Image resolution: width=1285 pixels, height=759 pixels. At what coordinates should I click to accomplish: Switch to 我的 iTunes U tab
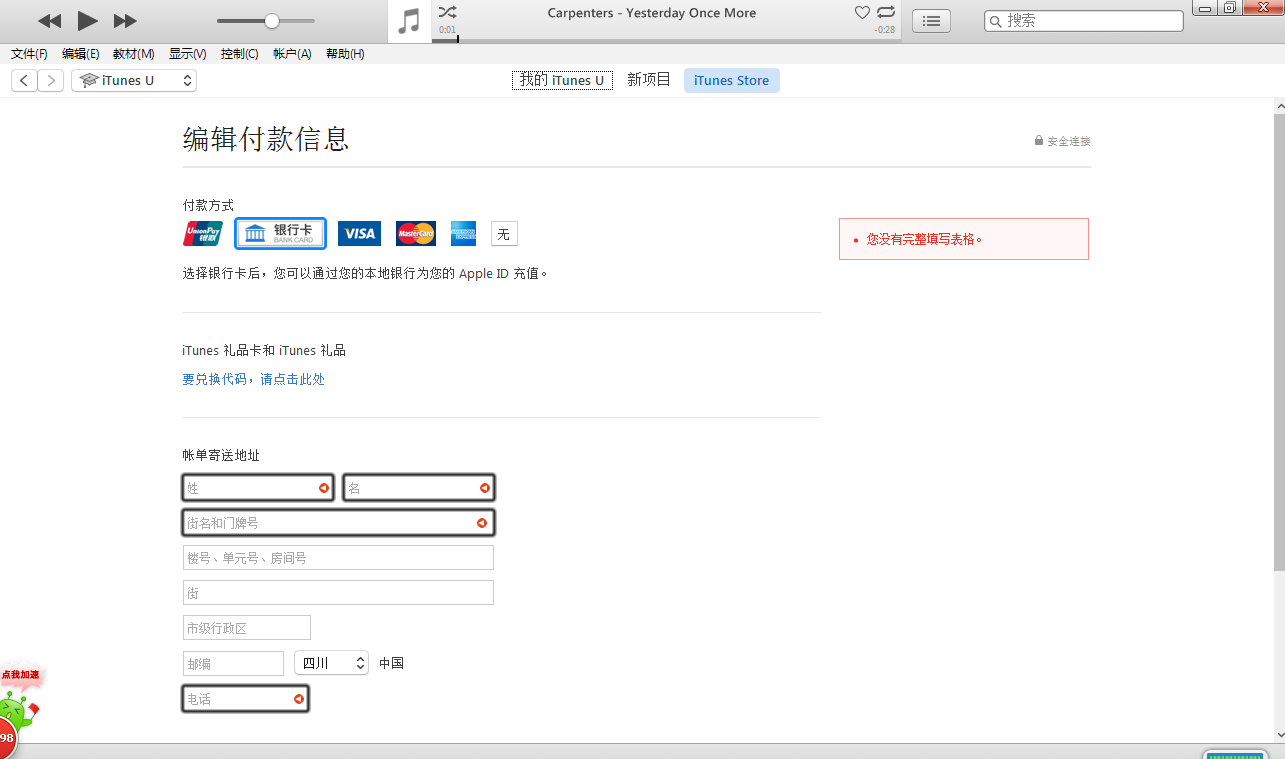pos(562,80)
